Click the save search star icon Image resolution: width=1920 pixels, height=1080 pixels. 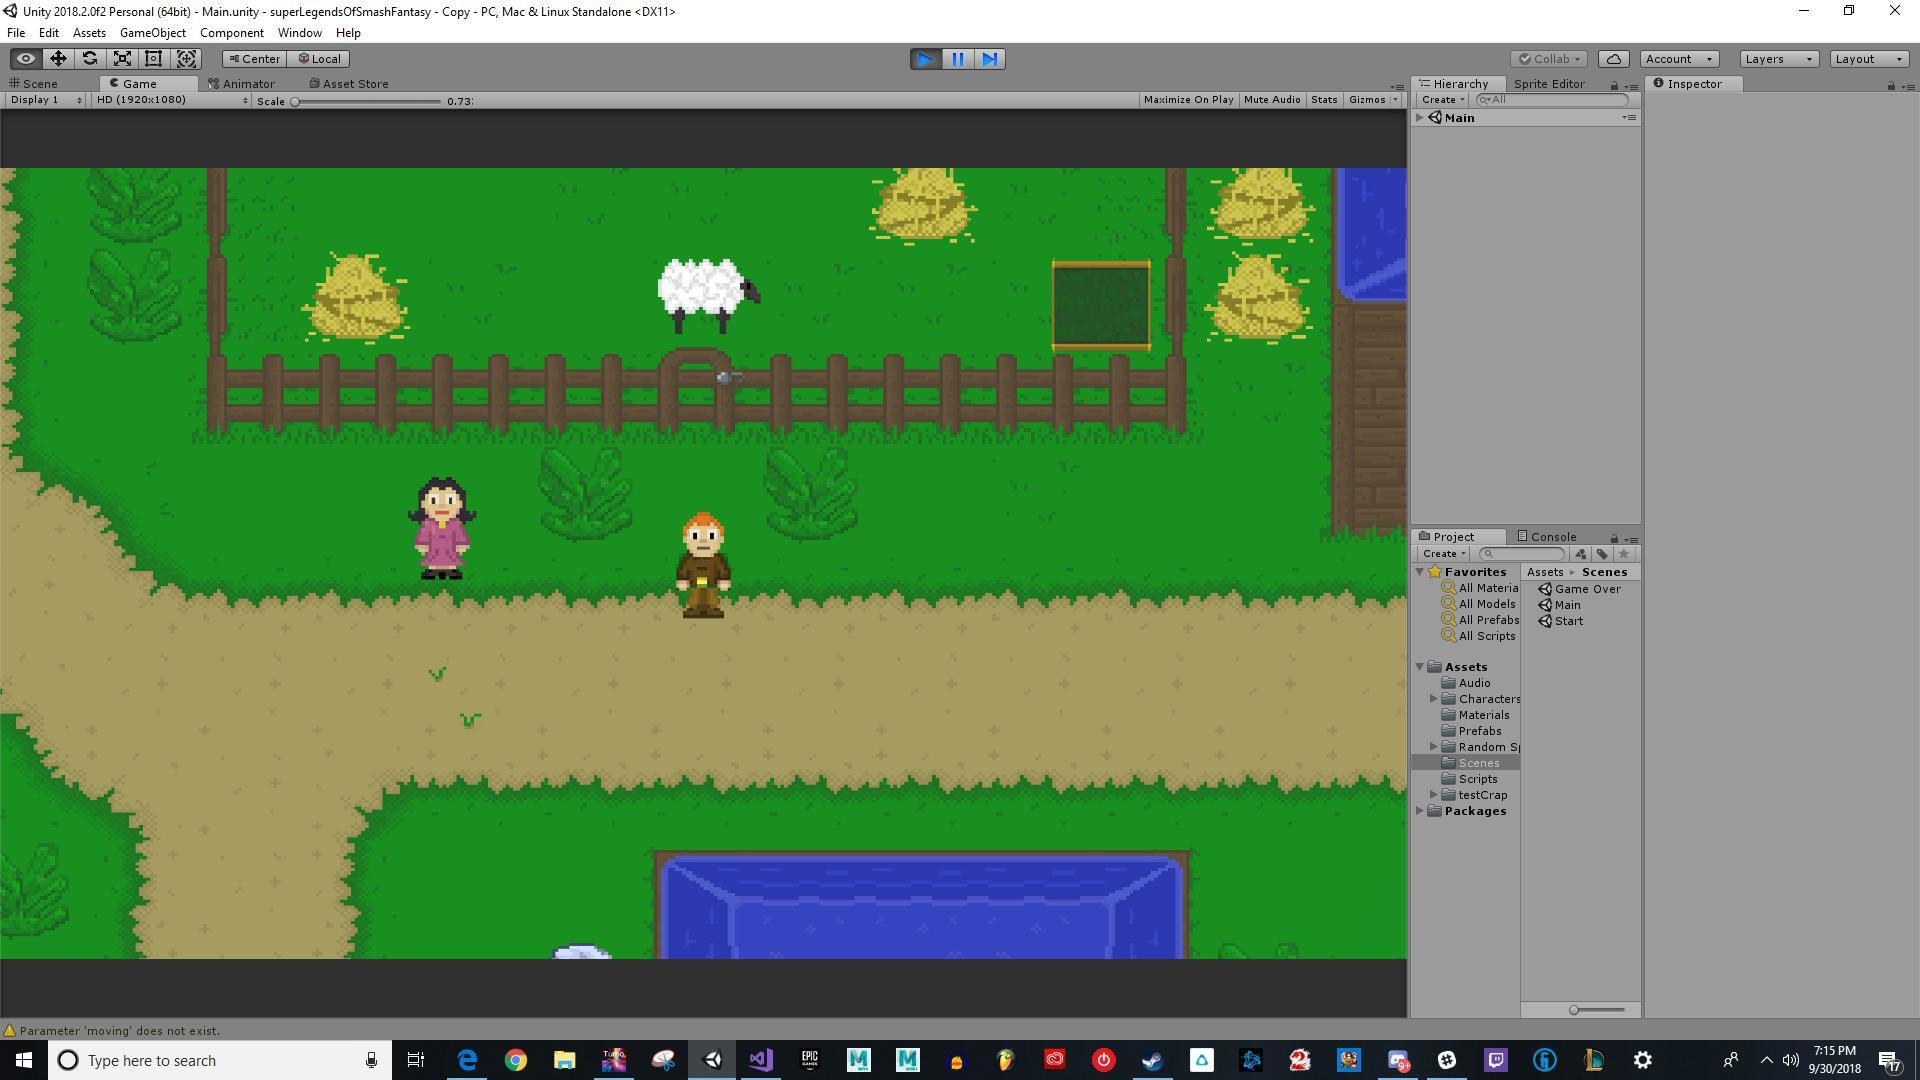click(1624, 554)
